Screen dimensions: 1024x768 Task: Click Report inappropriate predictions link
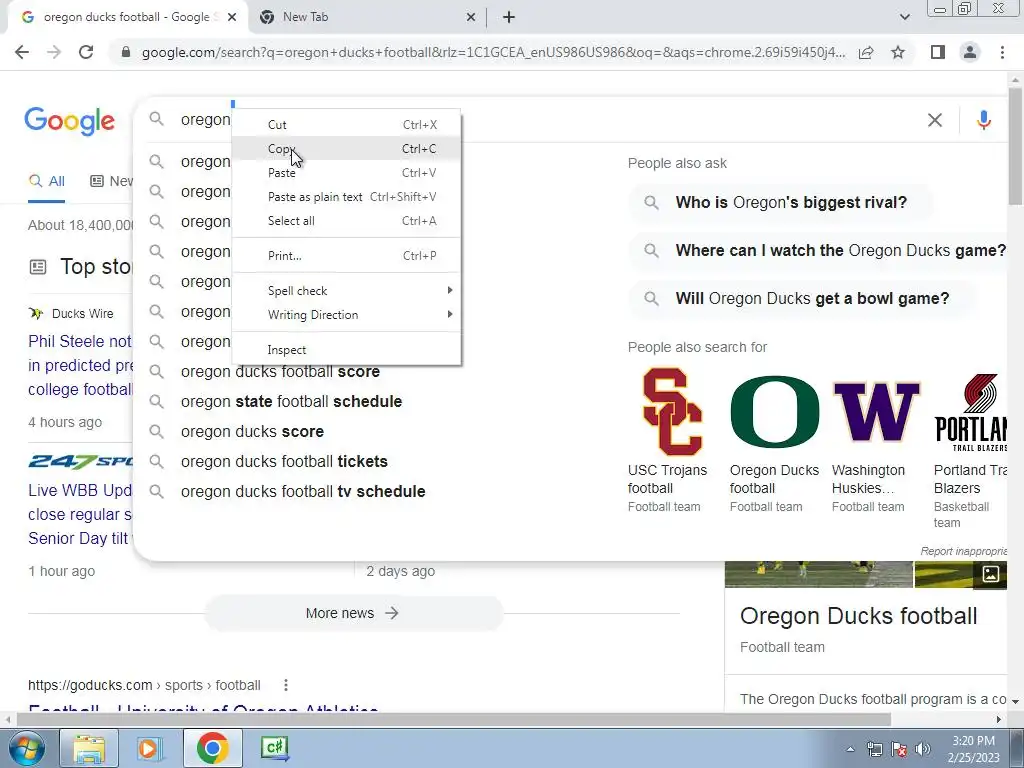click(963, 551)
